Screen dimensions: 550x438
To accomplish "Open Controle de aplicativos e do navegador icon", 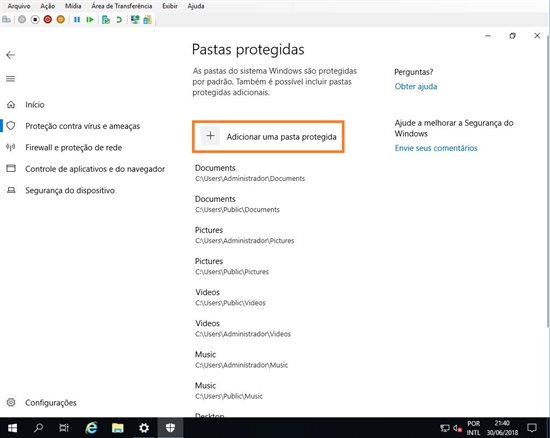I will pyautogui.click(x=11, y=168).
